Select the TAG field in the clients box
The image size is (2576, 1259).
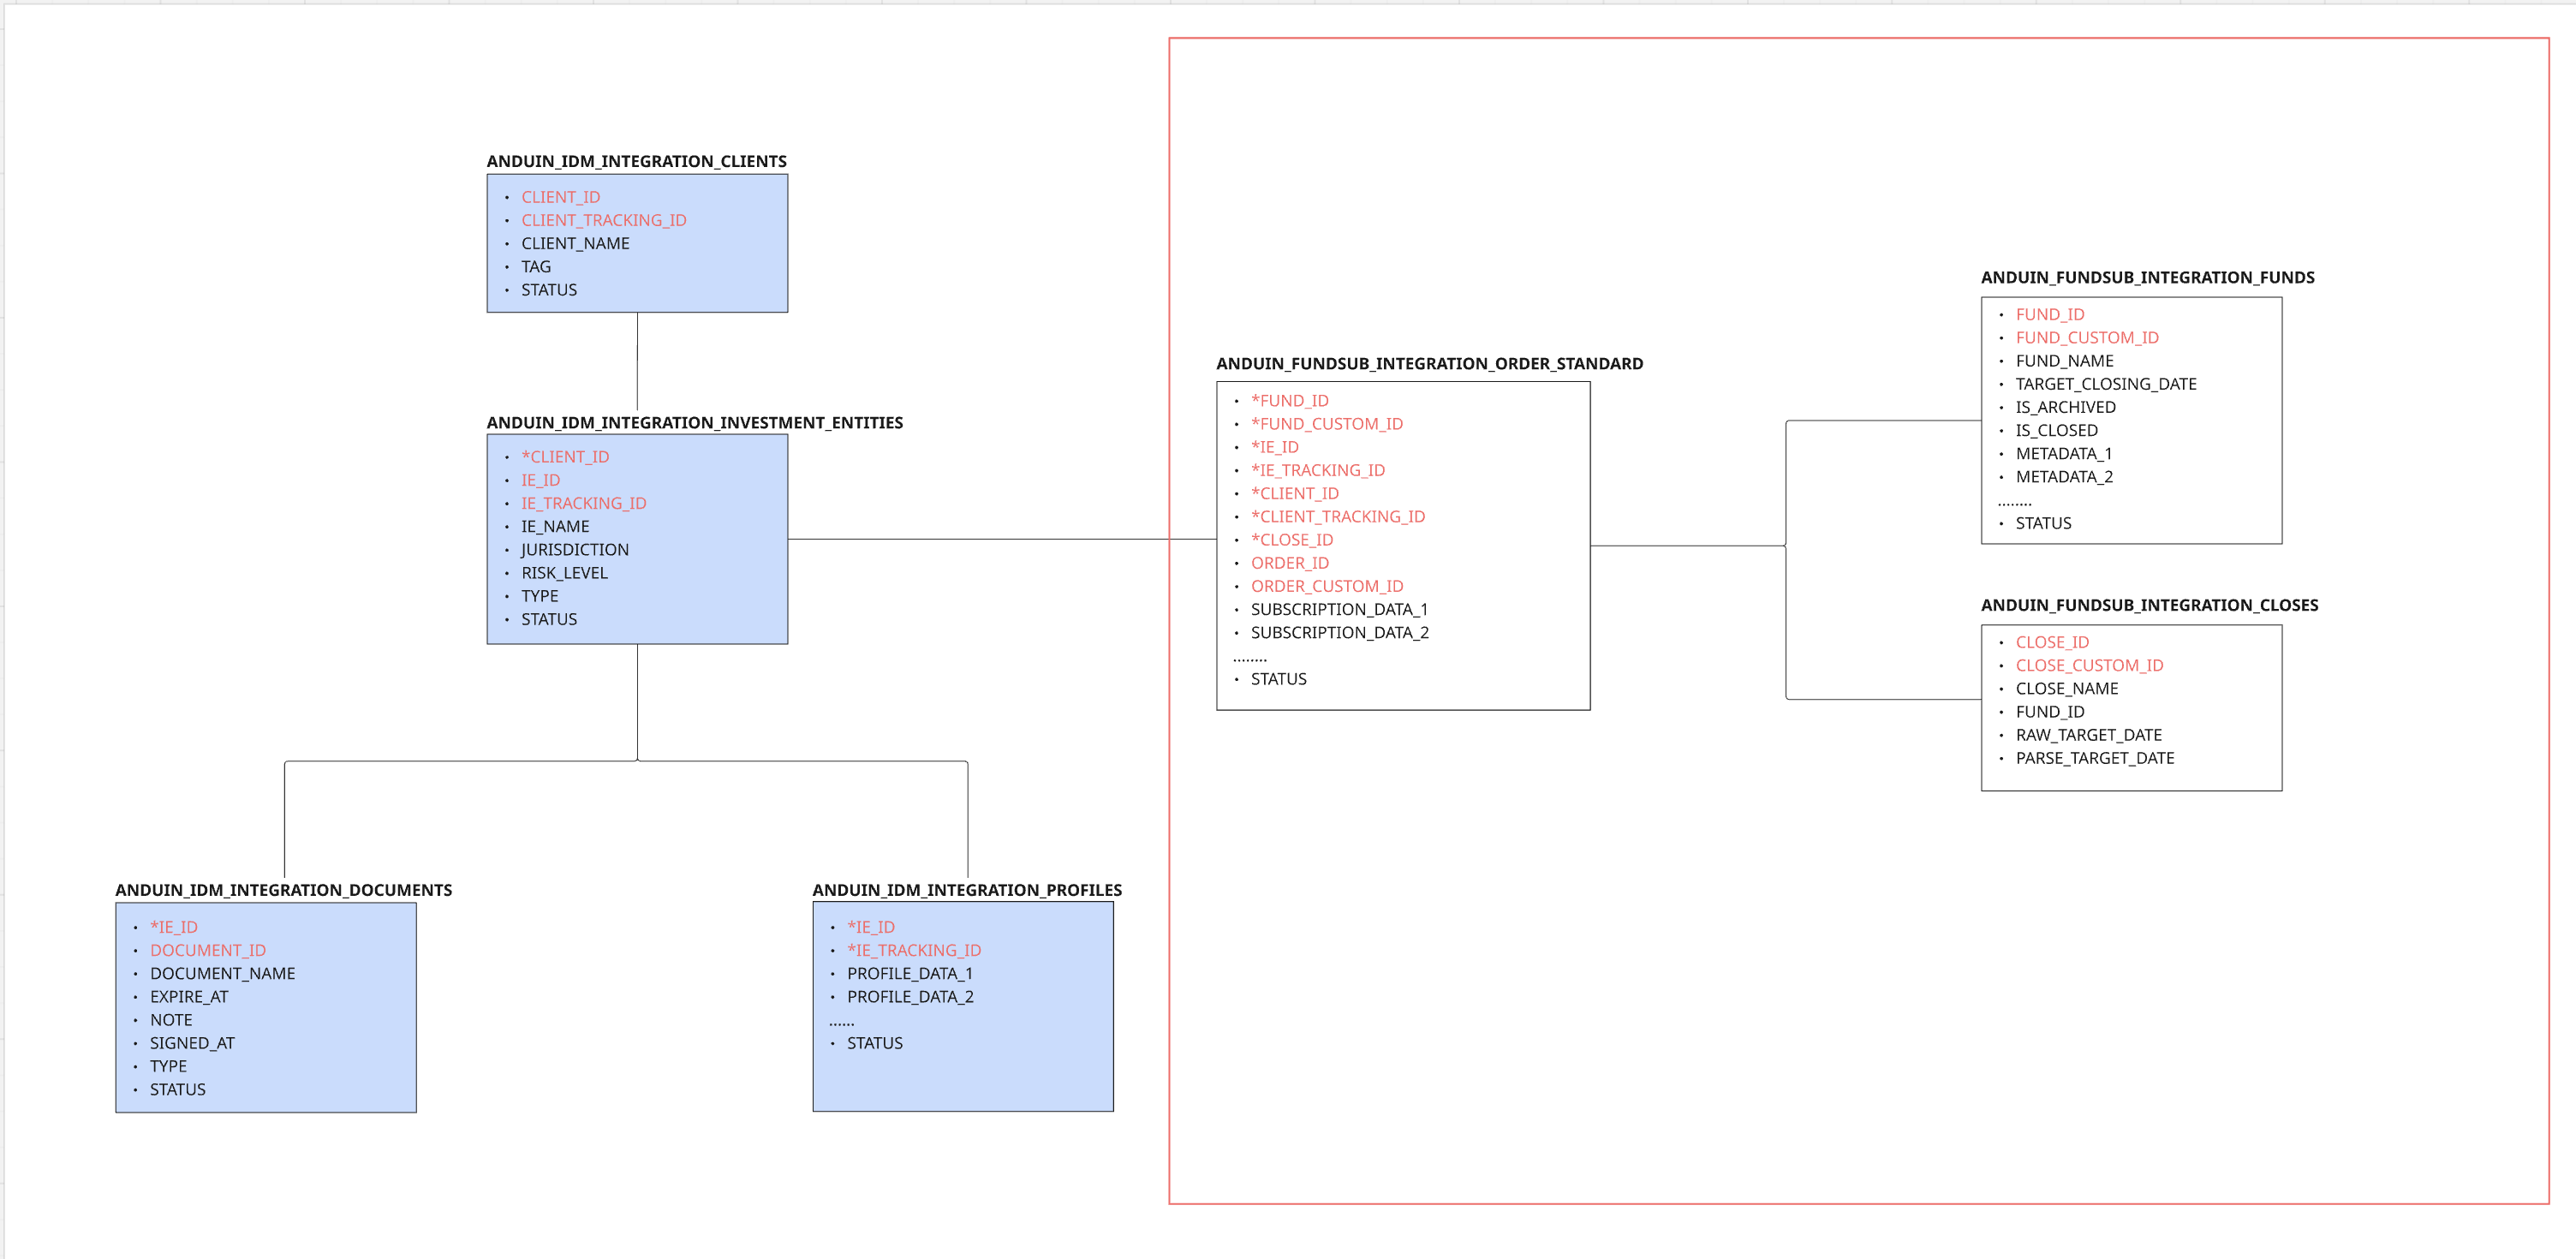coord(535,266)
